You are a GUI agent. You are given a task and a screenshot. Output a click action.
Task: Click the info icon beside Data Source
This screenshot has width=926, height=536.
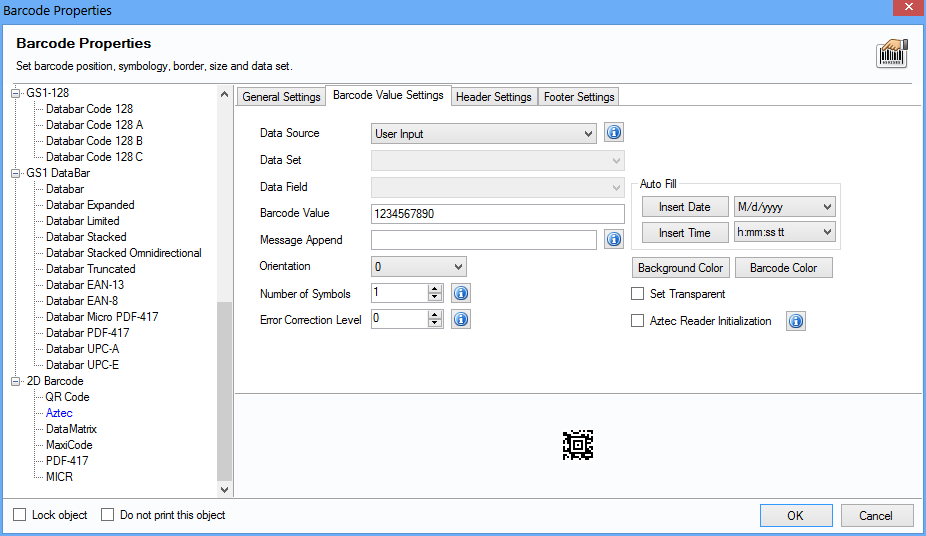[615, 133]
